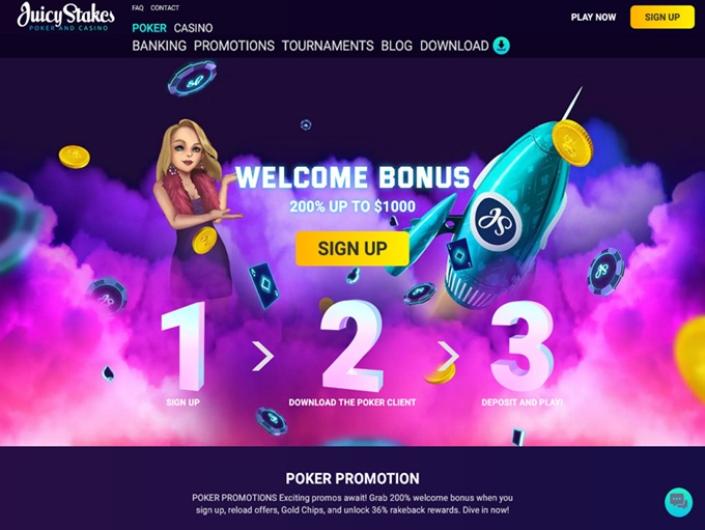This screenshot has width=705, height=530.
Task: Click the large number 1 step
Action: [x=185, y=346]
